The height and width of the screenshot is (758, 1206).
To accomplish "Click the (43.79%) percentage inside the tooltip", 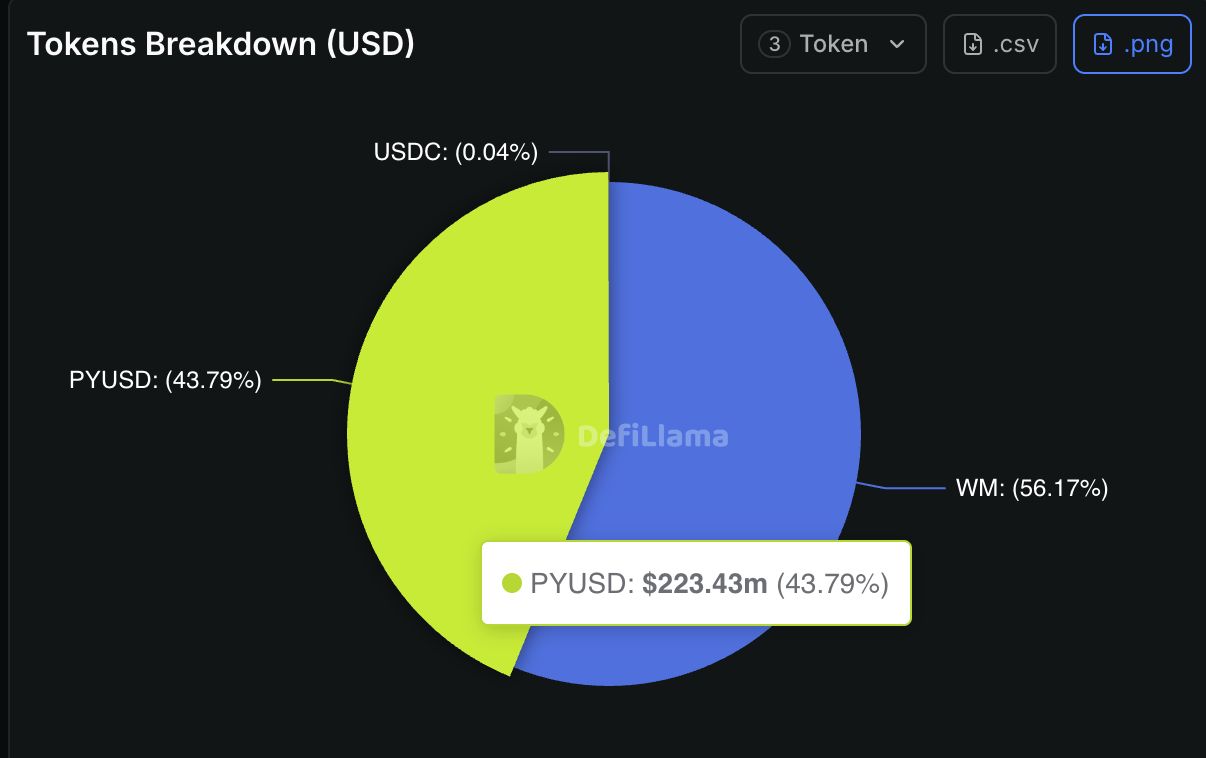I will point(832,583).
